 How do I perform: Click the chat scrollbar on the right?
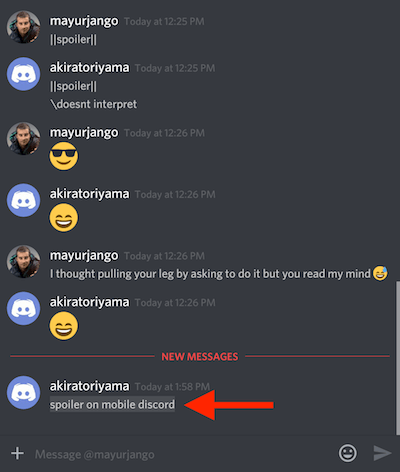point(397,358)
